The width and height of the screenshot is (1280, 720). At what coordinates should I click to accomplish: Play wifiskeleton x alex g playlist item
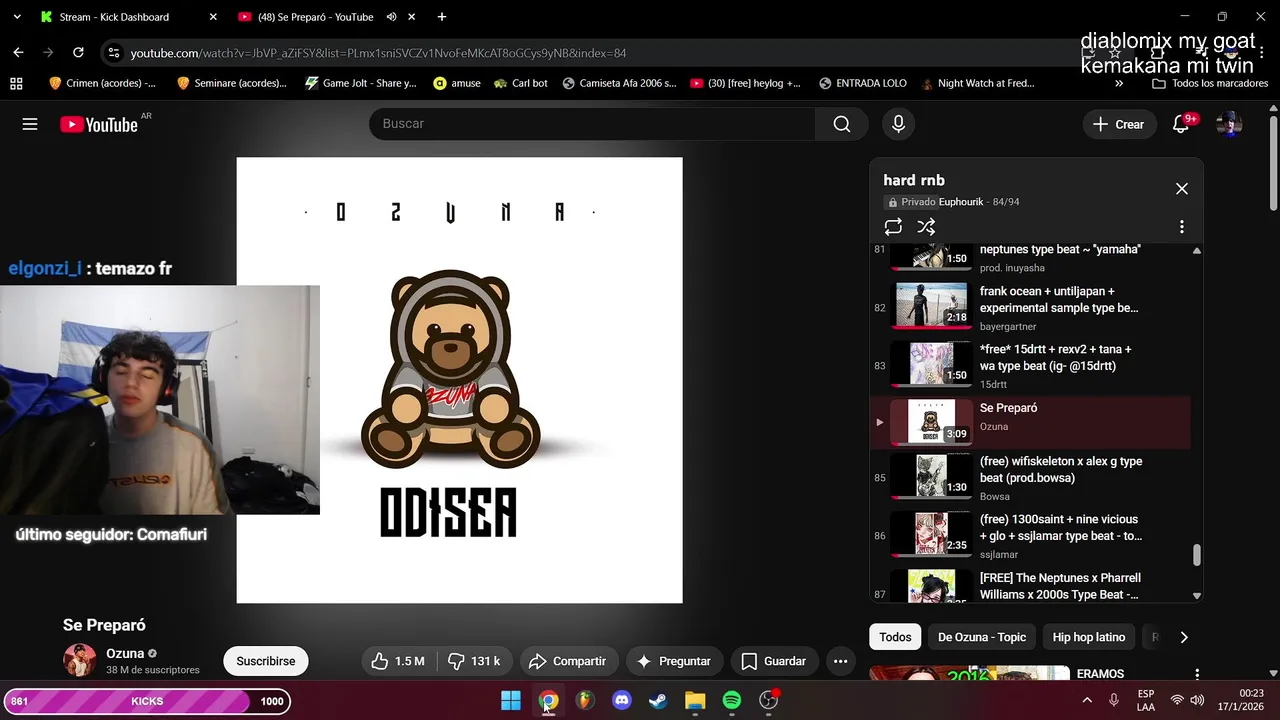(1030, 478)
